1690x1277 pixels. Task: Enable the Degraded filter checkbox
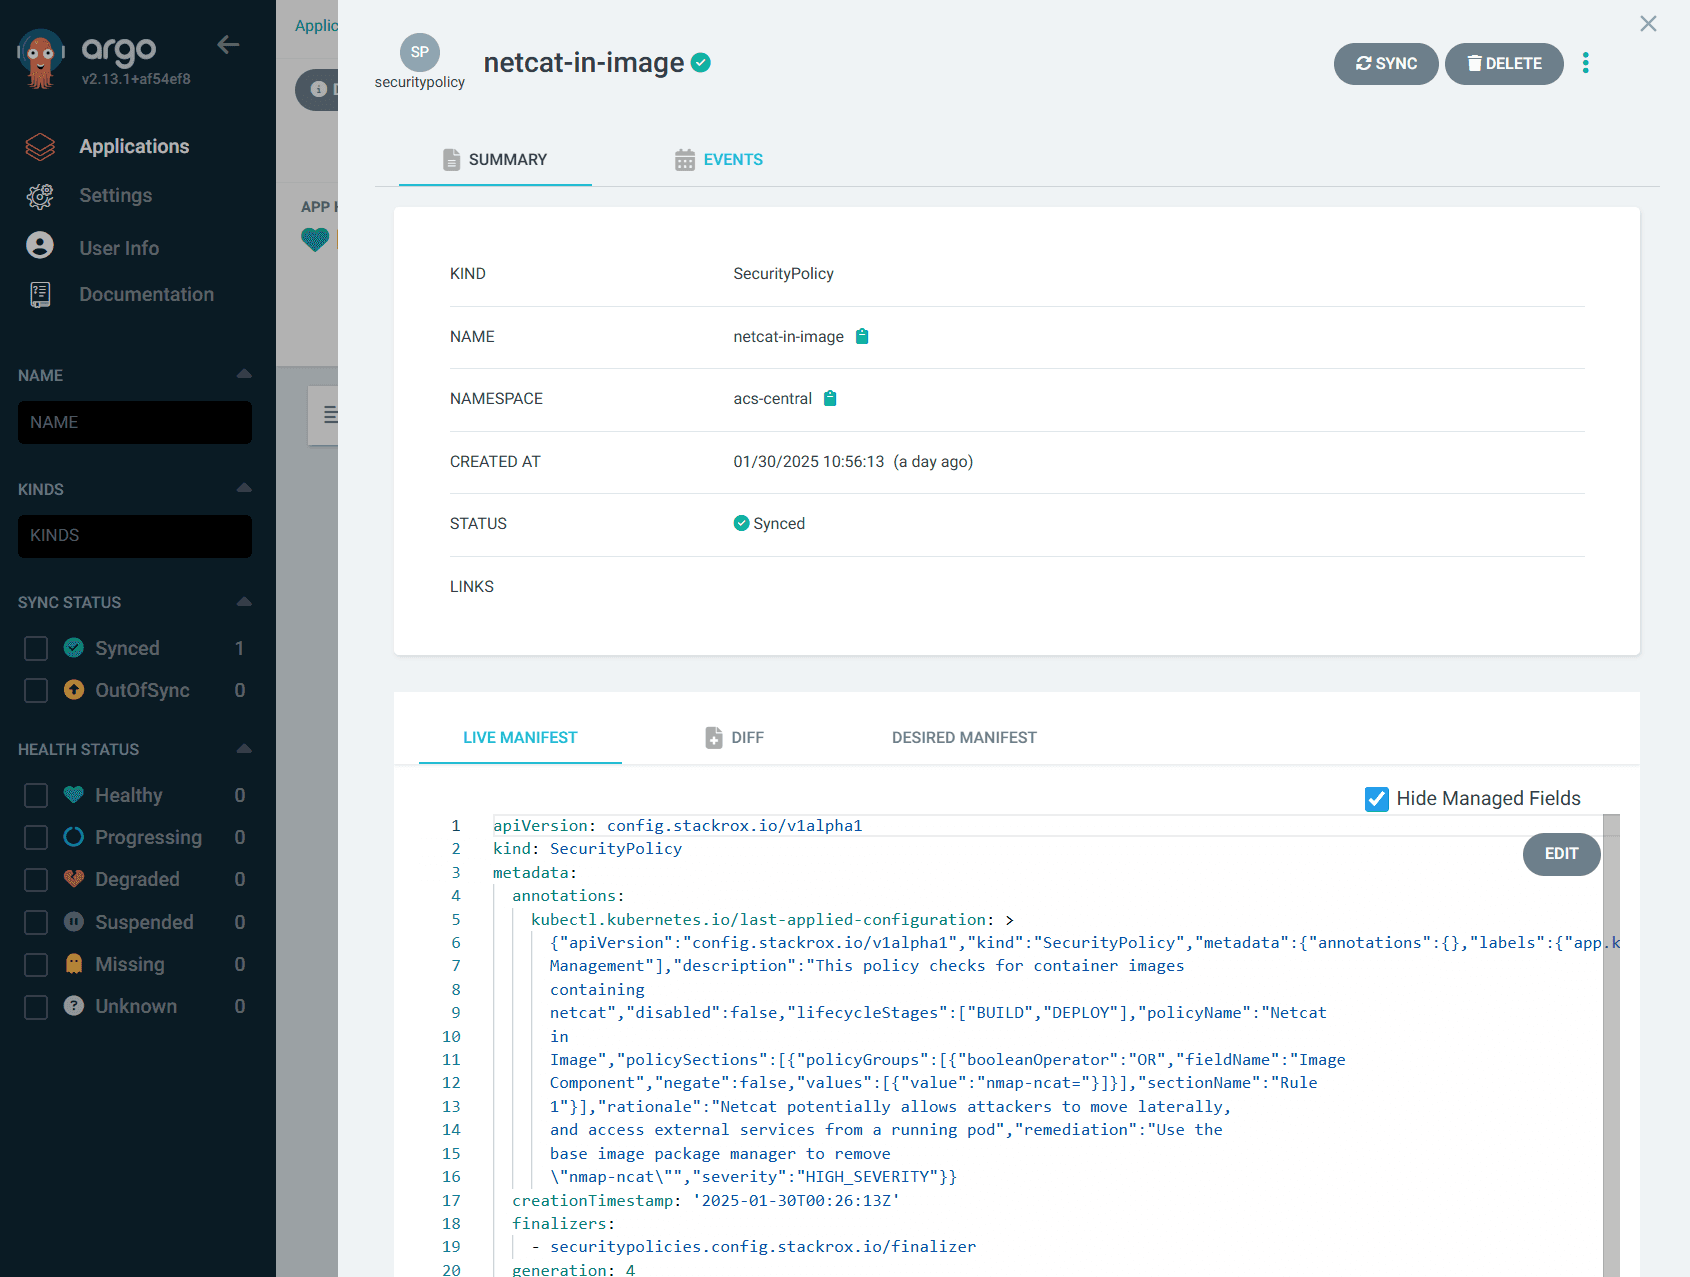36,880
